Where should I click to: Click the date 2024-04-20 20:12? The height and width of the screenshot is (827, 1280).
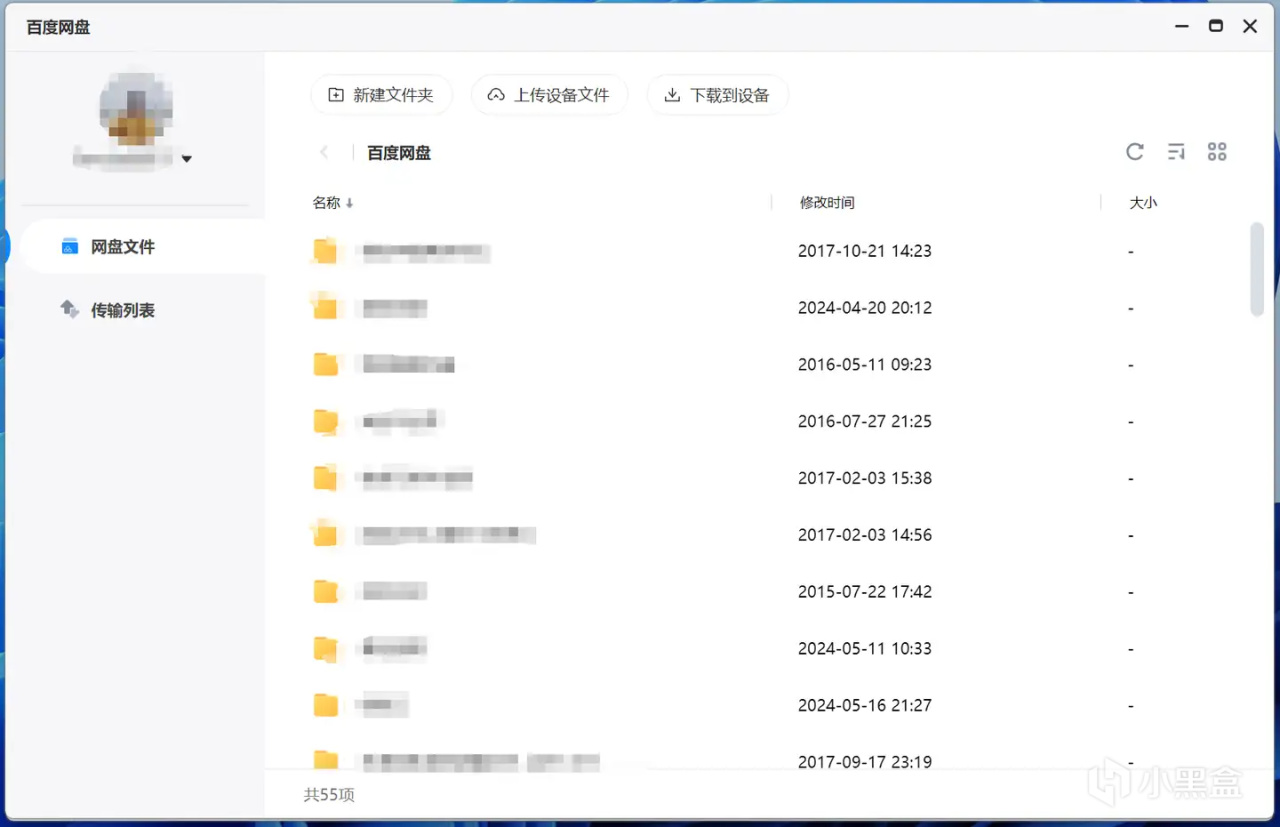(865, 308)
